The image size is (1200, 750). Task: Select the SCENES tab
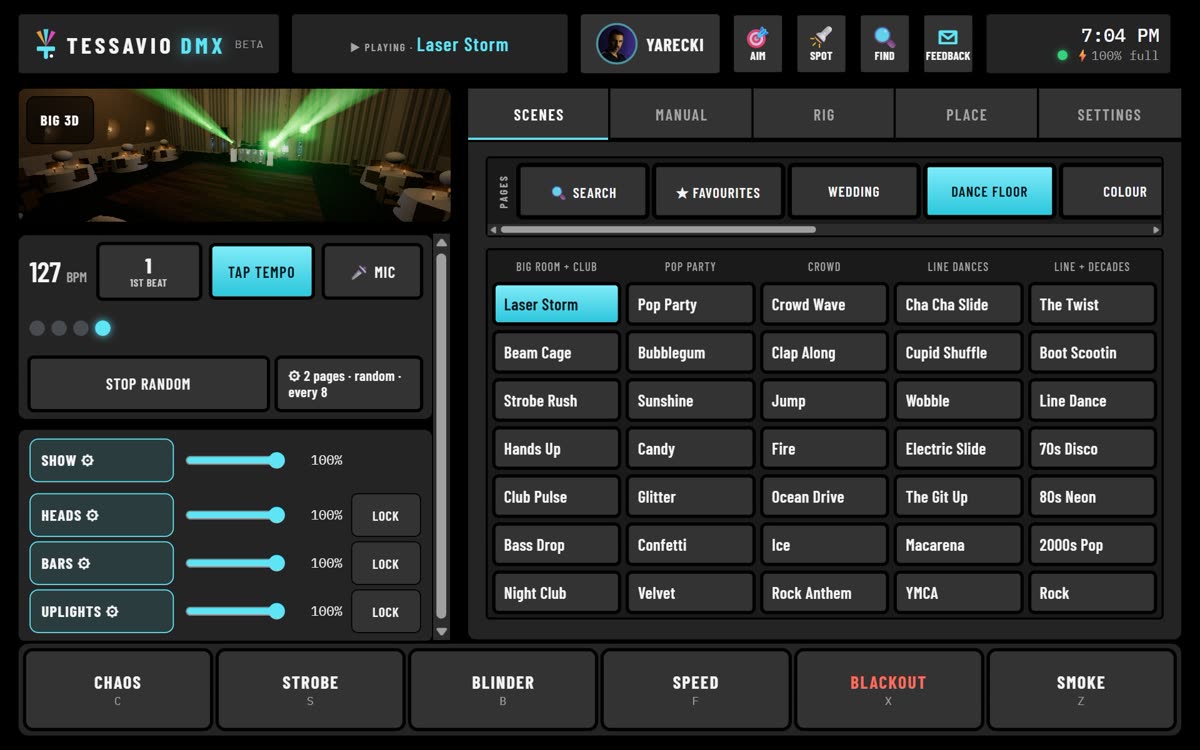coord(538,114)
